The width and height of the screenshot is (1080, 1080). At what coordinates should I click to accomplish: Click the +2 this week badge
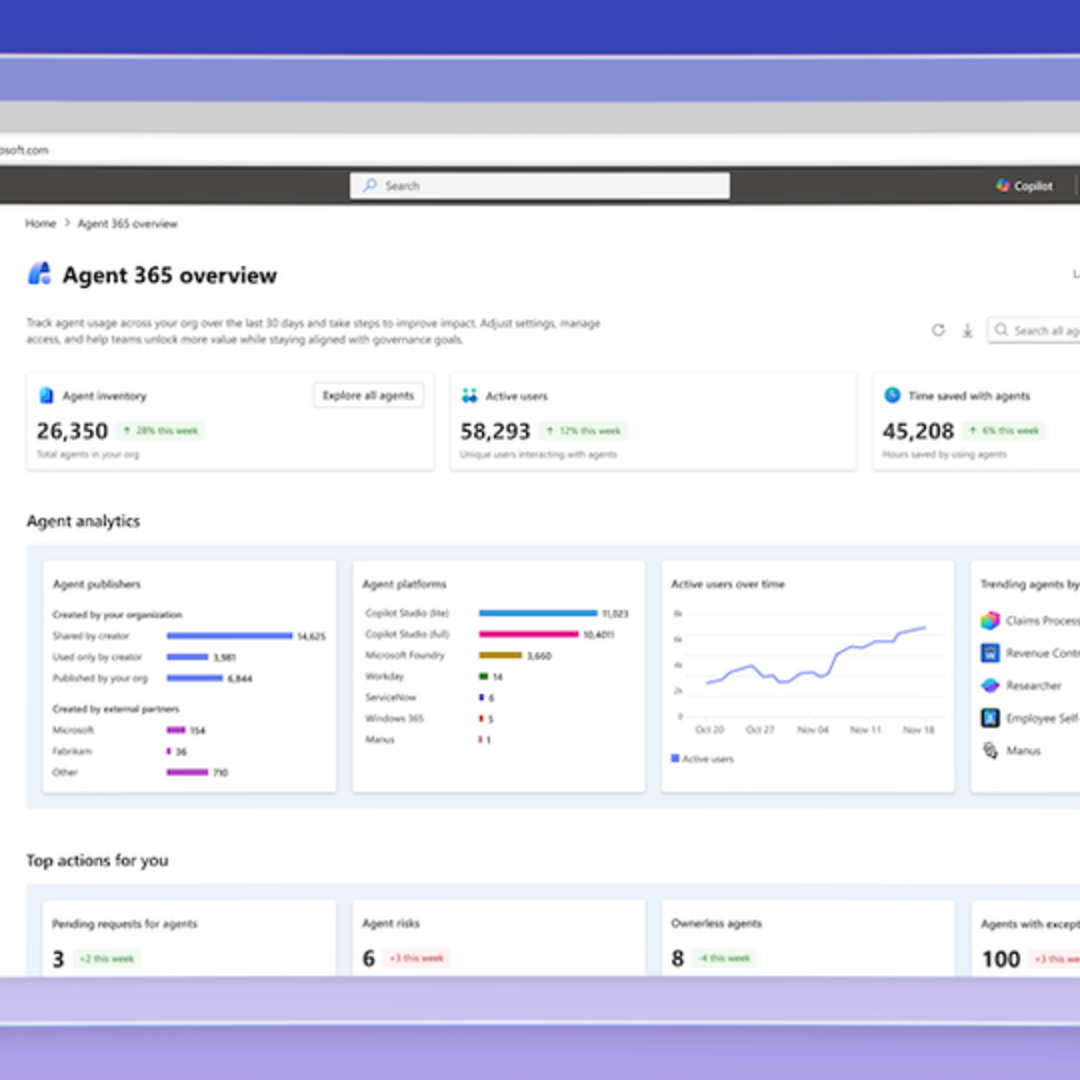tap(107, 958)
